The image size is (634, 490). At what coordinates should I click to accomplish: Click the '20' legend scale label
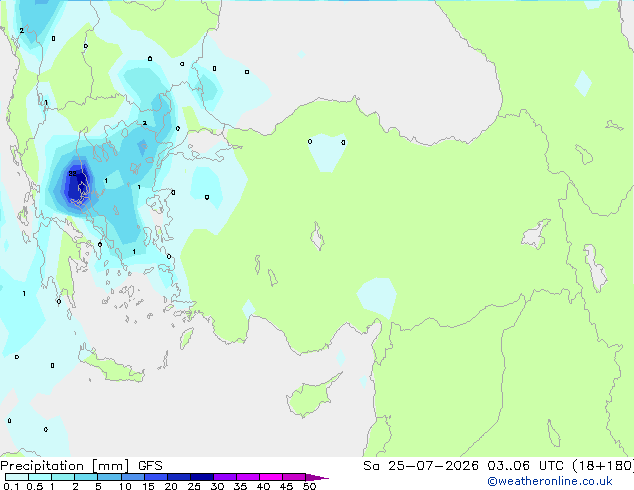pyautogui.click(x=171, y=486)
